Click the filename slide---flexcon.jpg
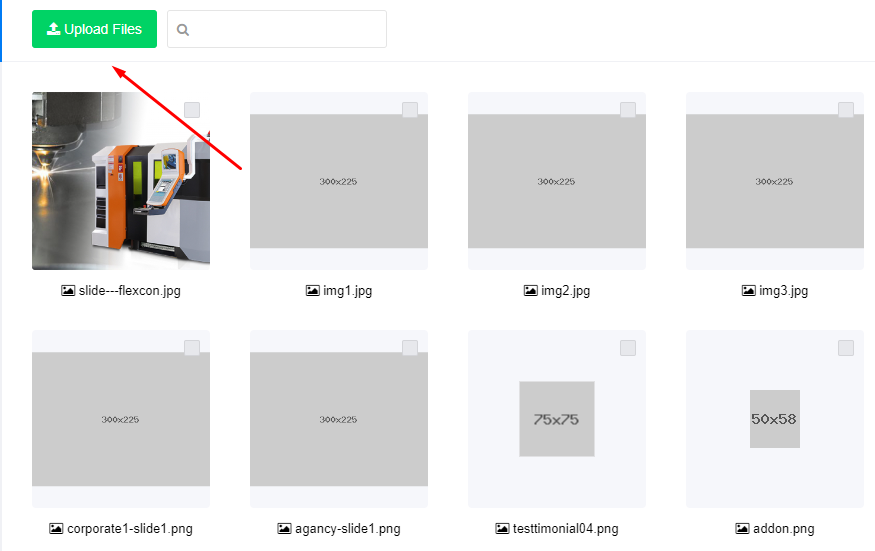875x551 pixels. (129, 291)
